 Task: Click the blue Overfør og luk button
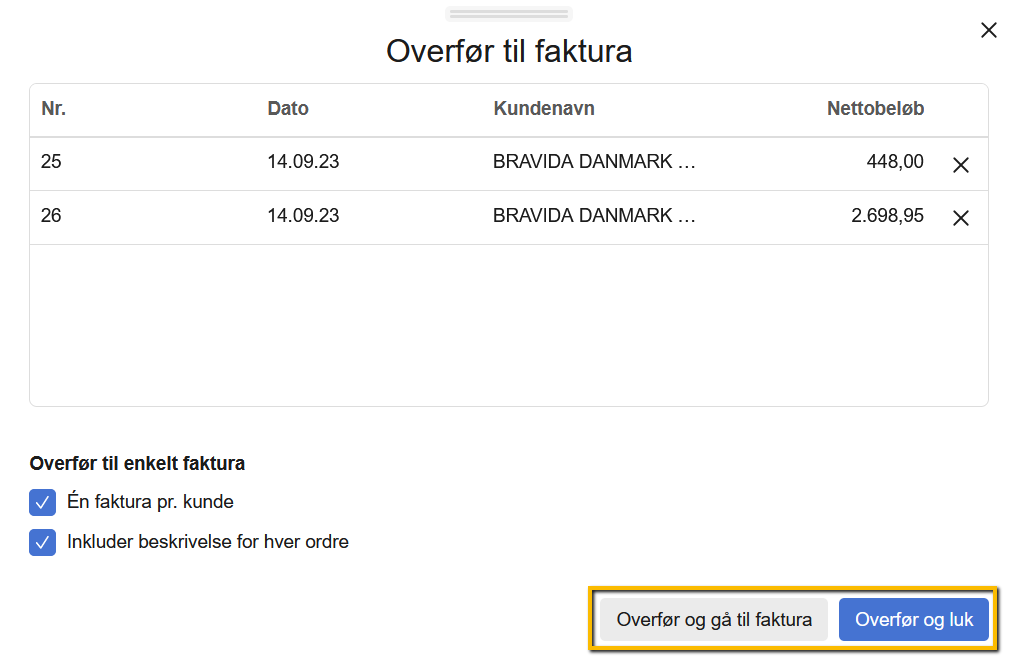pyautogui.click(x=913, y=619)
